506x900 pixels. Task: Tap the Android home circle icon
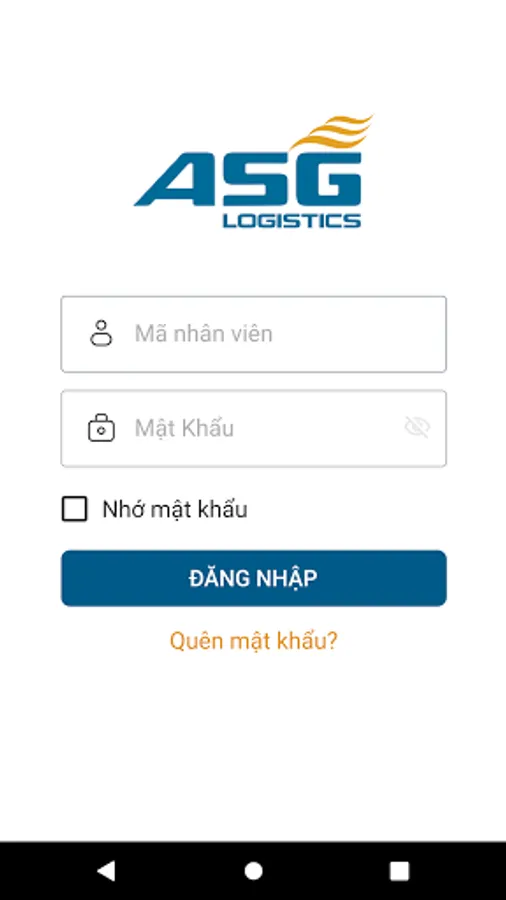click(x=253, y=871)
